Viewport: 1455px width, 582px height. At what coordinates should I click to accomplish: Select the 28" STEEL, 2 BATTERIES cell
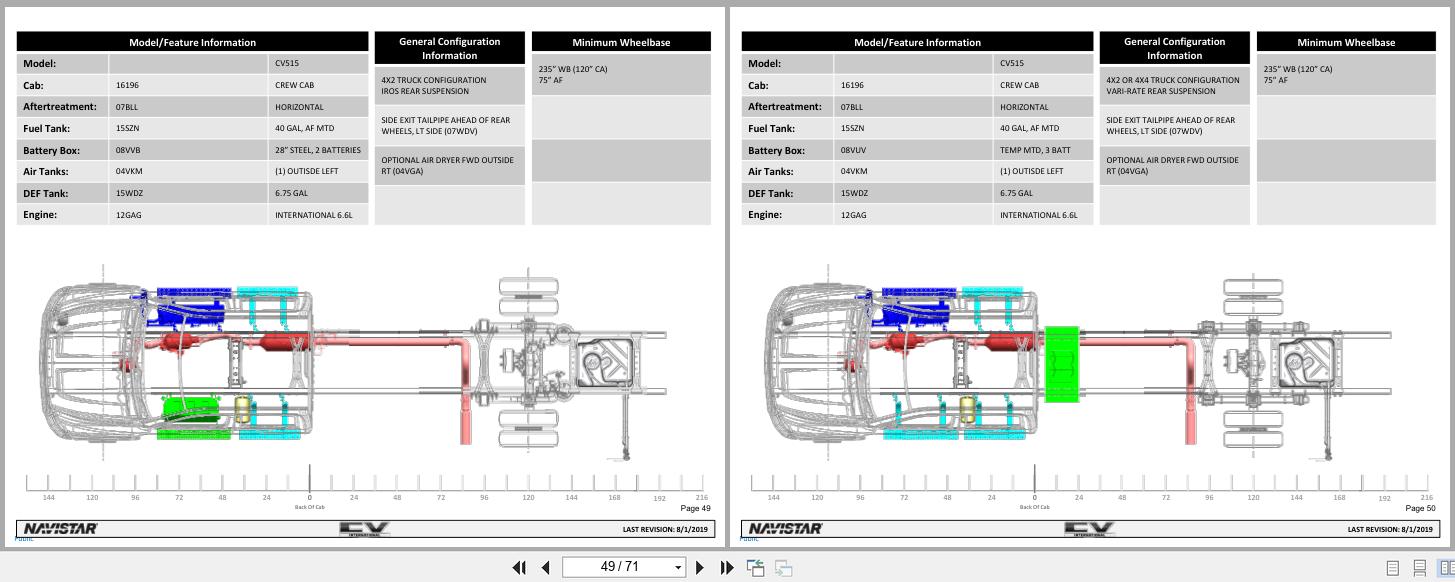(x=318, y=150)
